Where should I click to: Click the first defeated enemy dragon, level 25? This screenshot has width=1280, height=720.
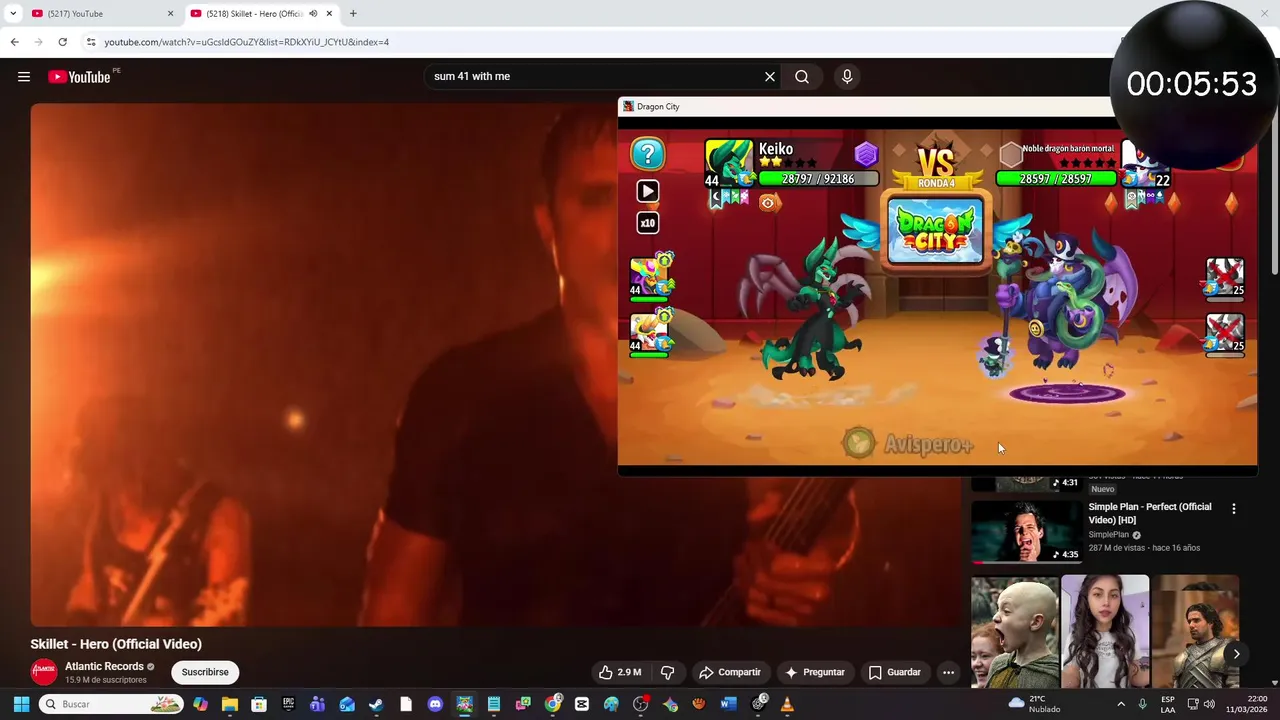pyautogui.click(x=1224, y=278)
